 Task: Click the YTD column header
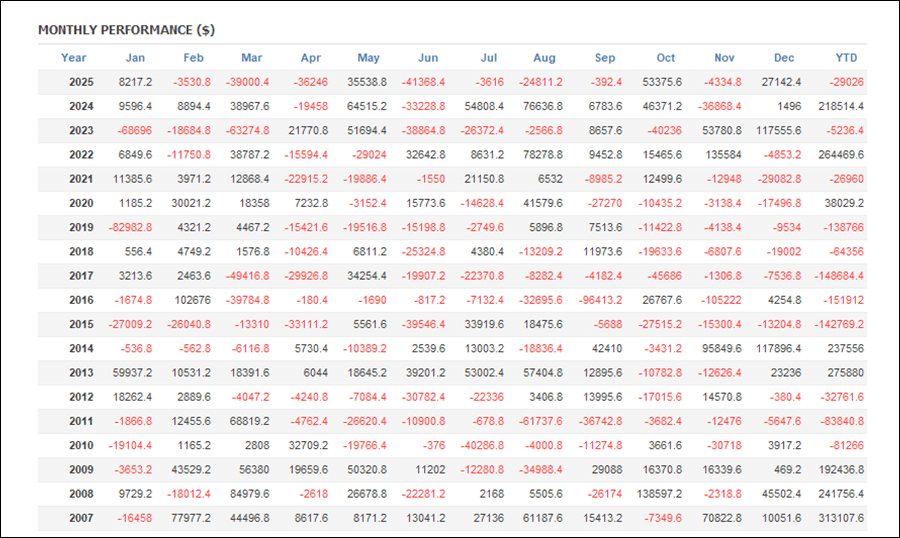(x=846, y=58)
